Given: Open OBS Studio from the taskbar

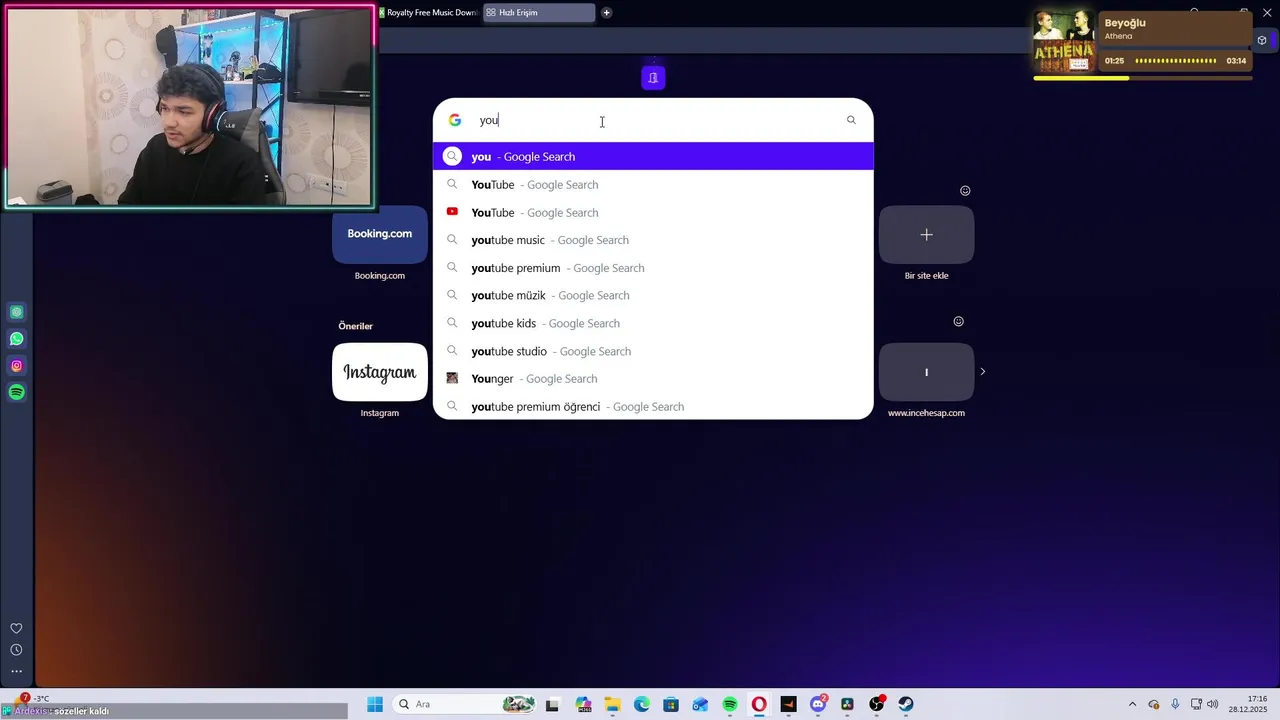Looking at the screenshot, I should [877, 704].
